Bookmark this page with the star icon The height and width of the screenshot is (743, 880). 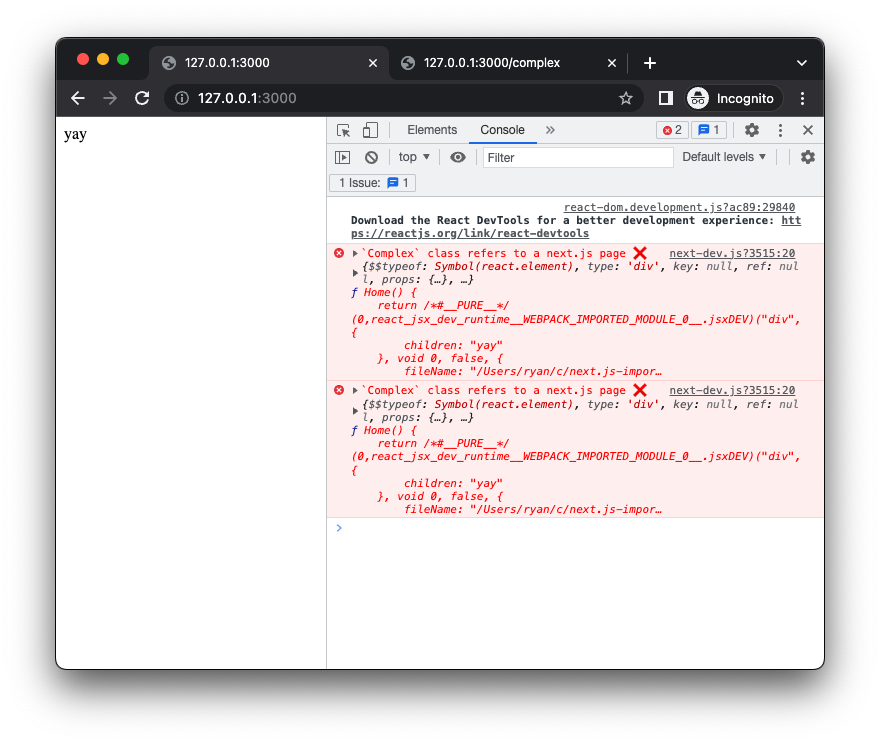(x=626, y=98)
